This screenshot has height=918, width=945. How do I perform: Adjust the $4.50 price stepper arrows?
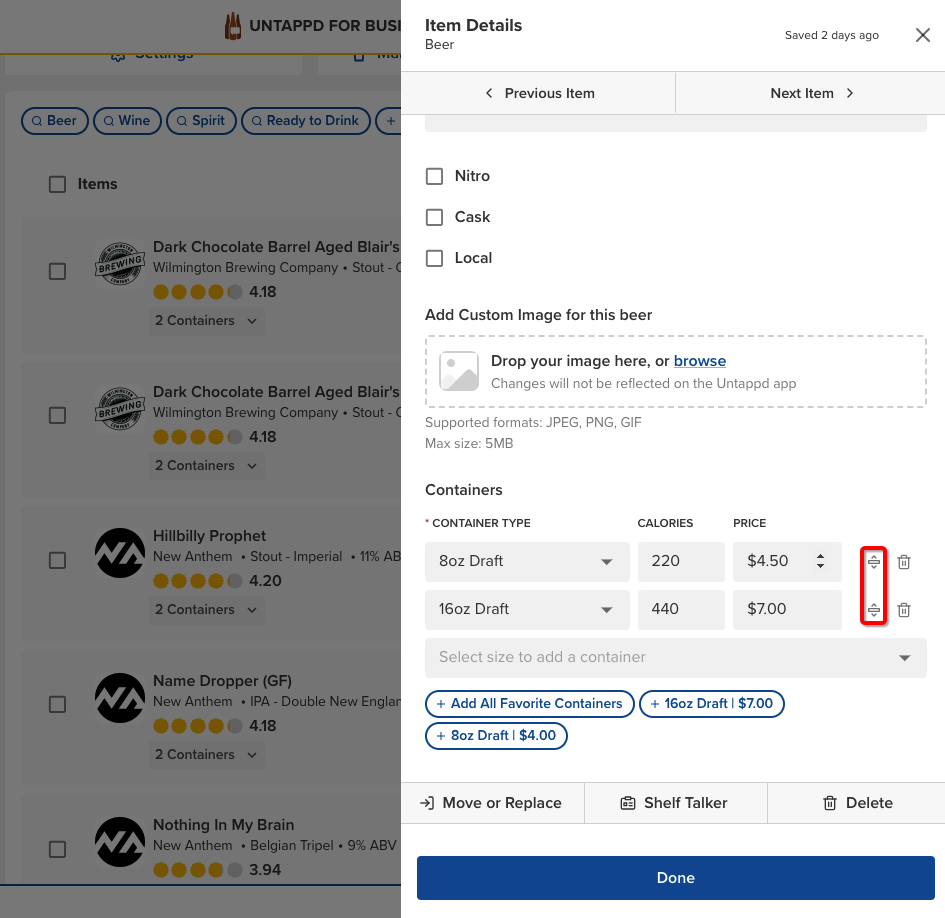click(x=820, y=561)
